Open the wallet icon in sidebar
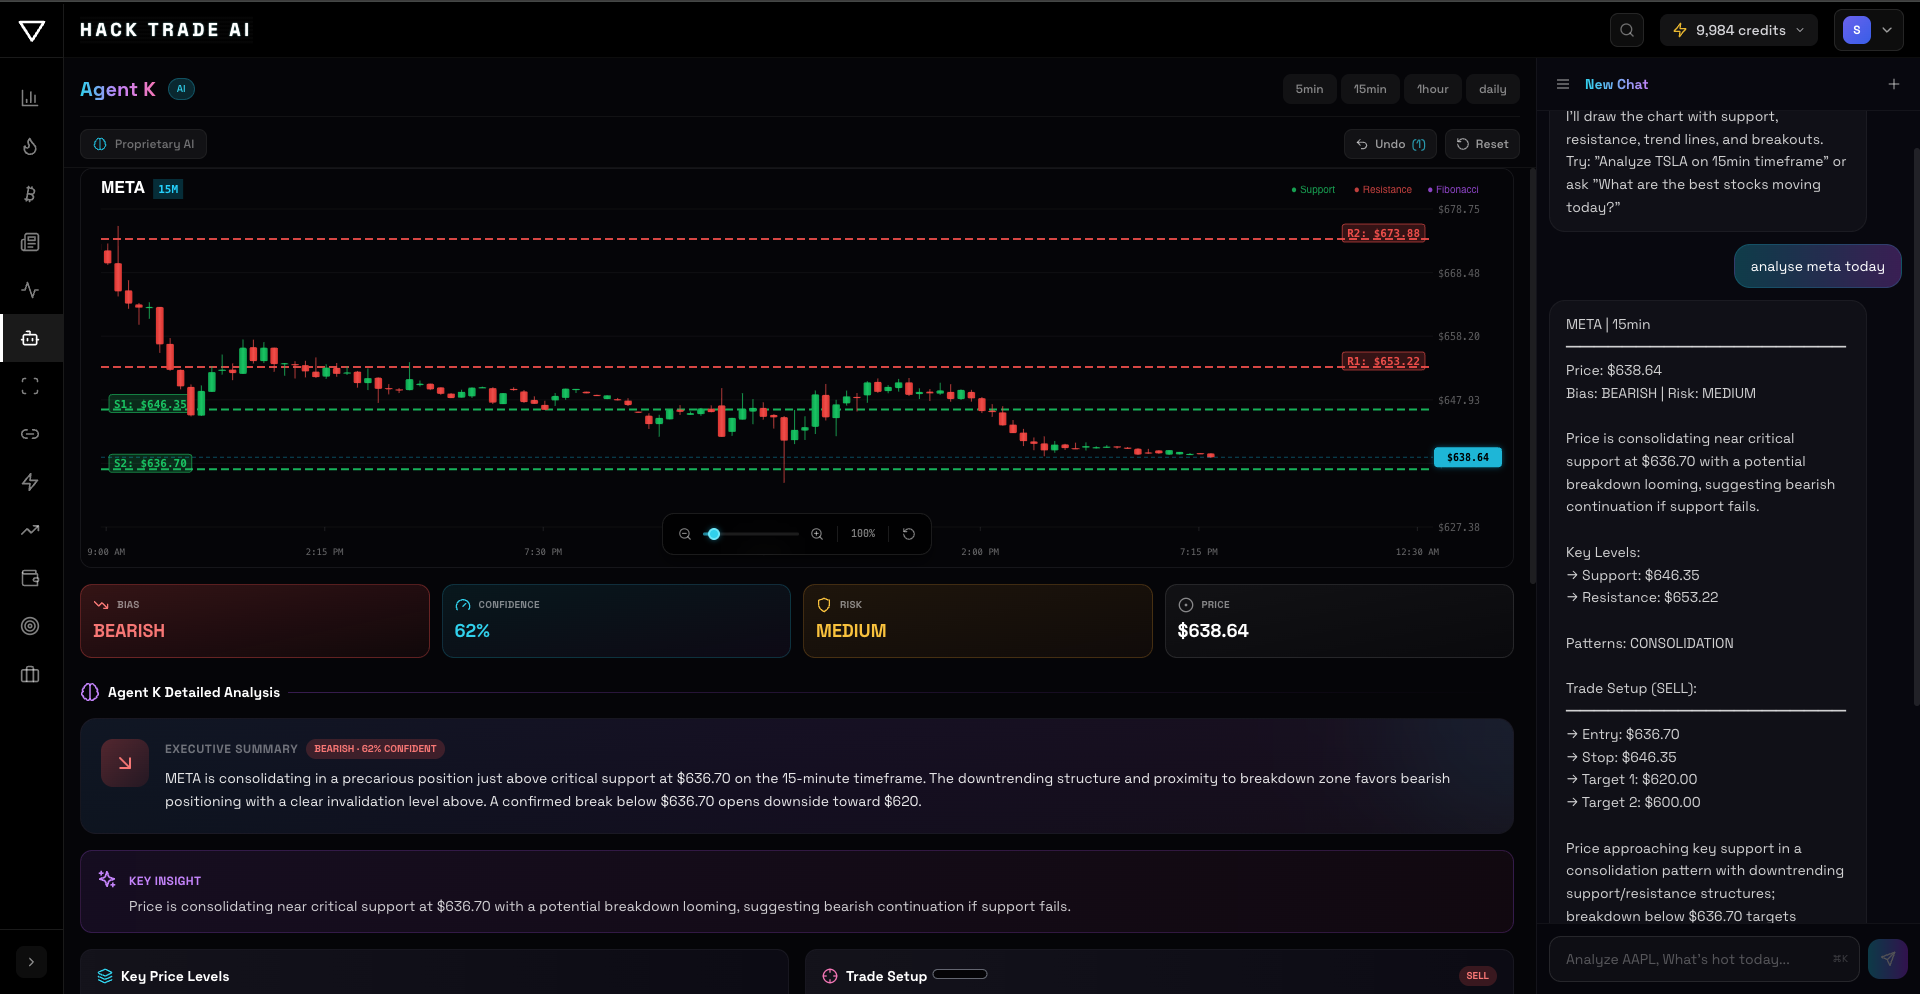The height and width of the screenshot is (994, 1920). pos(30,578)
